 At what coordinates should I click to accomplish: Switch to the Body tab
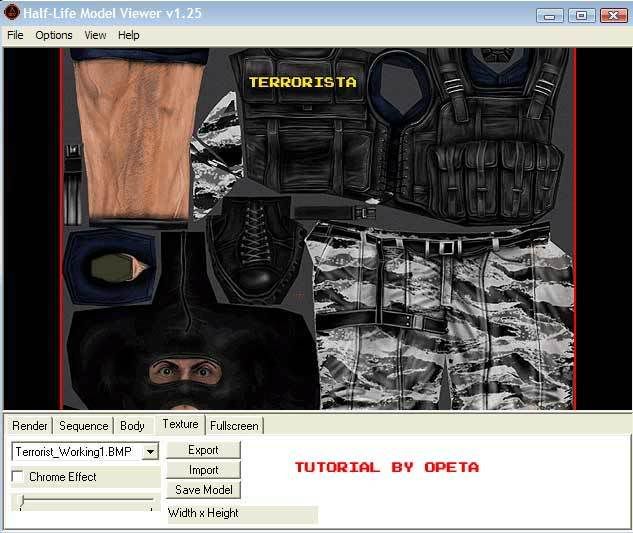[132, 426]
